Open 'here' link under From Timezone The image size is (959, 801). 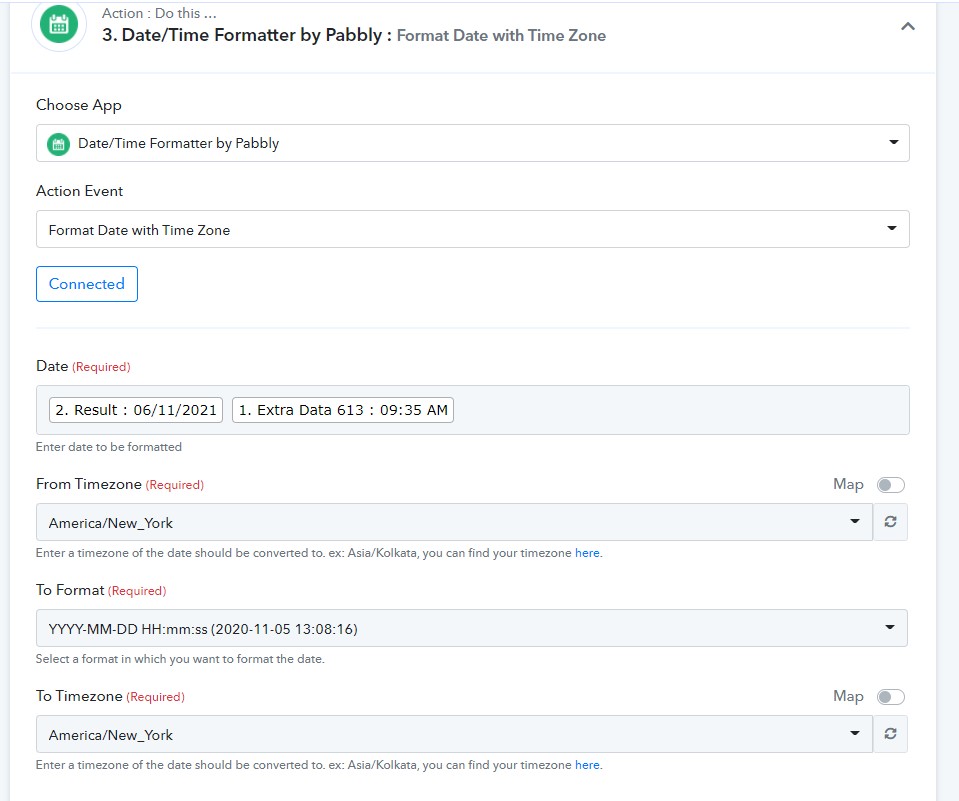coord(587,553)
